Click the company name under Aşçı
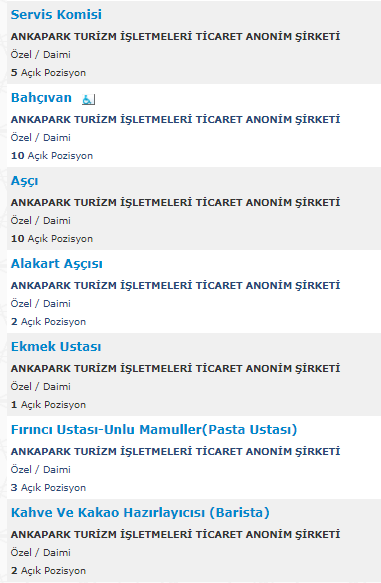This screenshot has width=381, height=583. tap(175, 202)
